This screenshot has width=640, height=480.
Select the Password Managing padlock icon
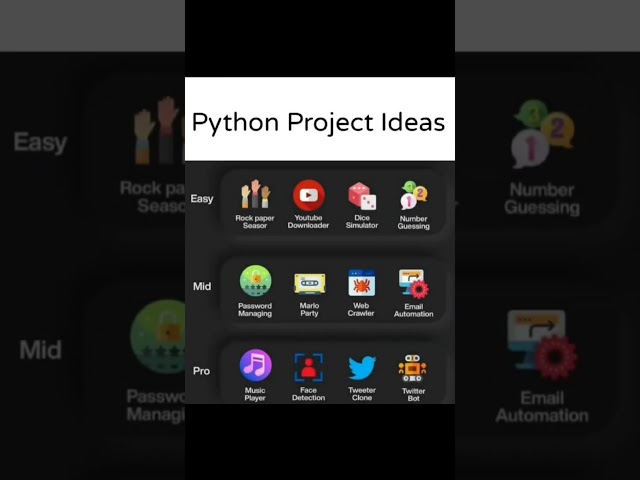pyautogui.click(x=256, y=281)
